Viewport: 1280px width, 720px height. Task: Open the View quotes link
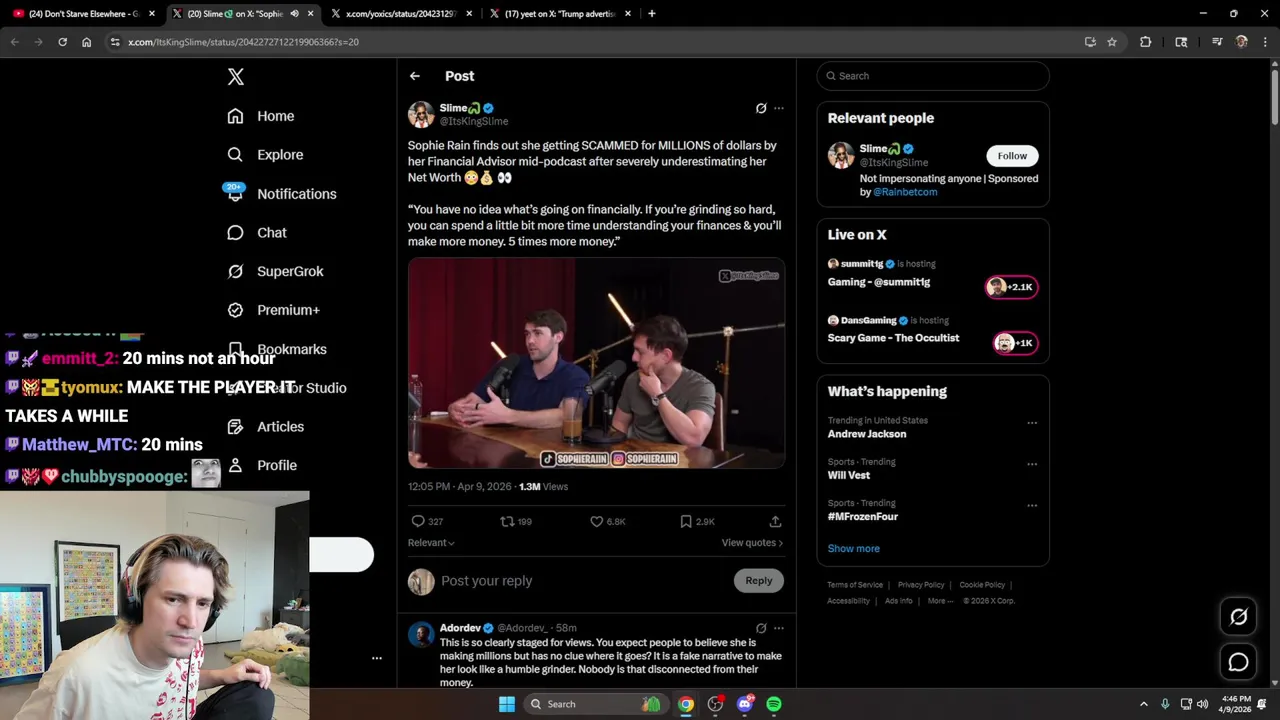(752, 543)
